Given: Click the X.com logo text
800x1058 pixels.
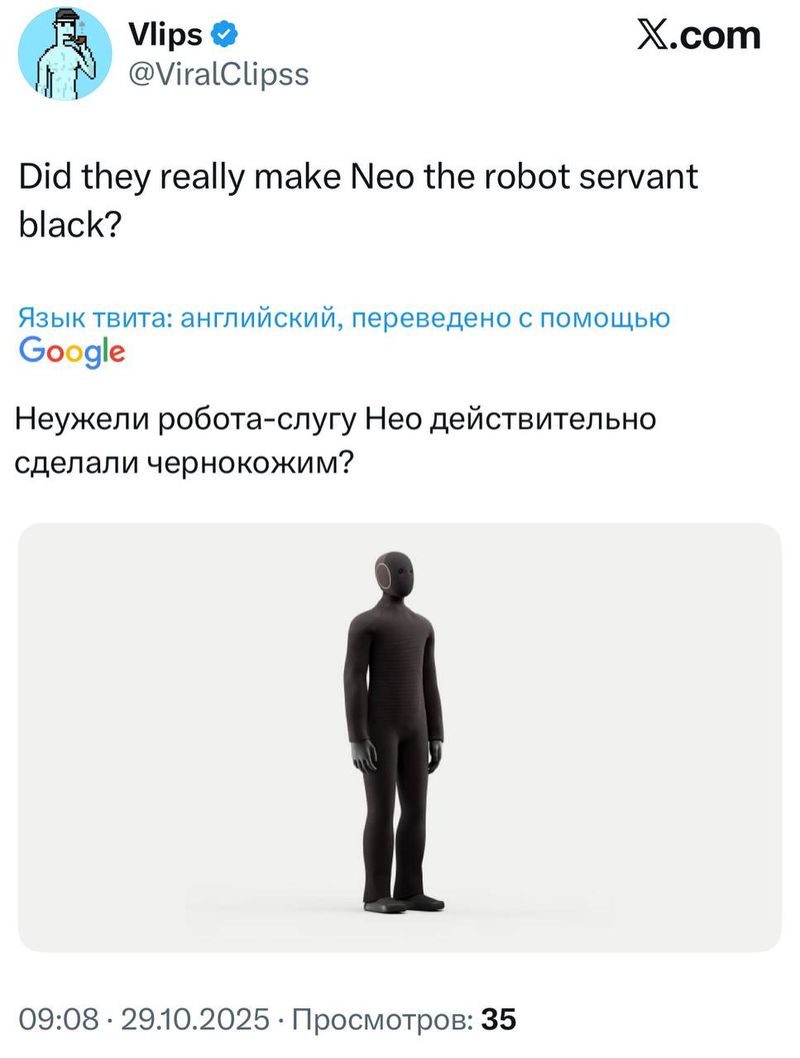Looking at the screenshot, I should click(699, 35).
